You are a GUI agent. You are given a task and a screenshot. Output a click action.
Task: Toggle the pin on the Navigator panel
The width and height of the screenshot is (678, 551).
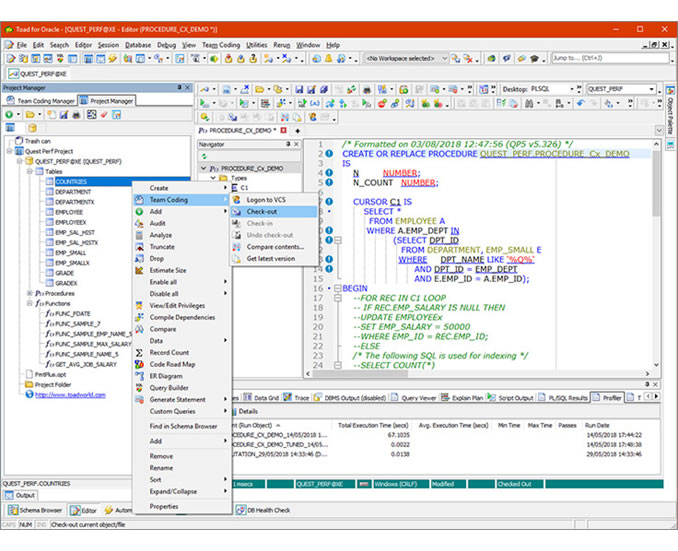tap(288, 144)
